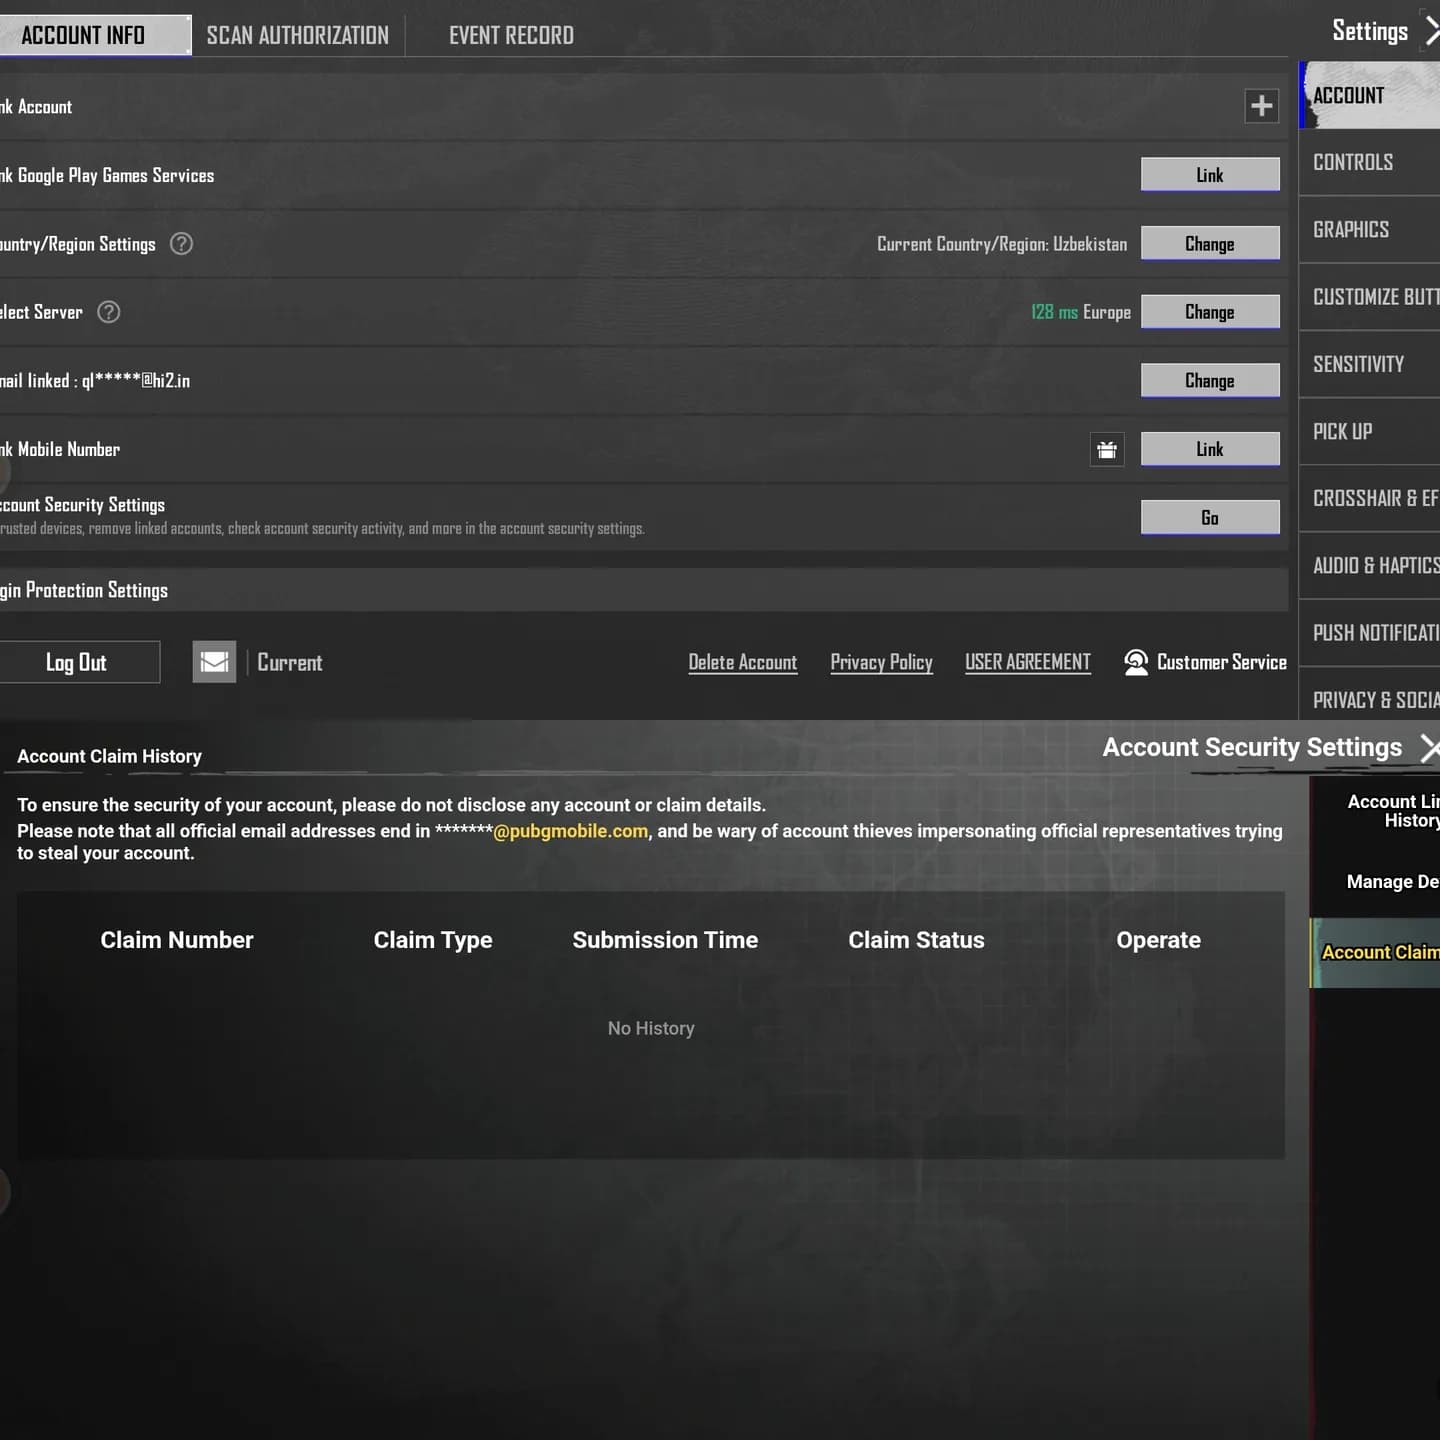Change the Country/Region setting
This screenshot has width=1440, height=1440.
pyautogui.click(x=1210, y=244)
